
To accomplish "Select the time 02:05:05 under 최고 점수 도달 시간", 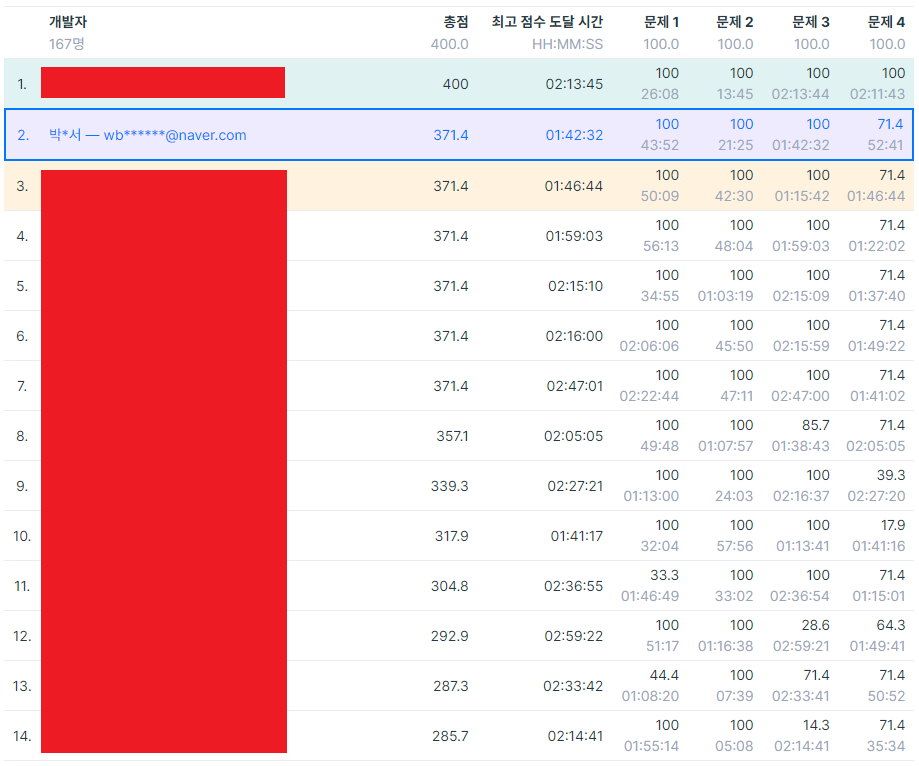I will [573, 436].
